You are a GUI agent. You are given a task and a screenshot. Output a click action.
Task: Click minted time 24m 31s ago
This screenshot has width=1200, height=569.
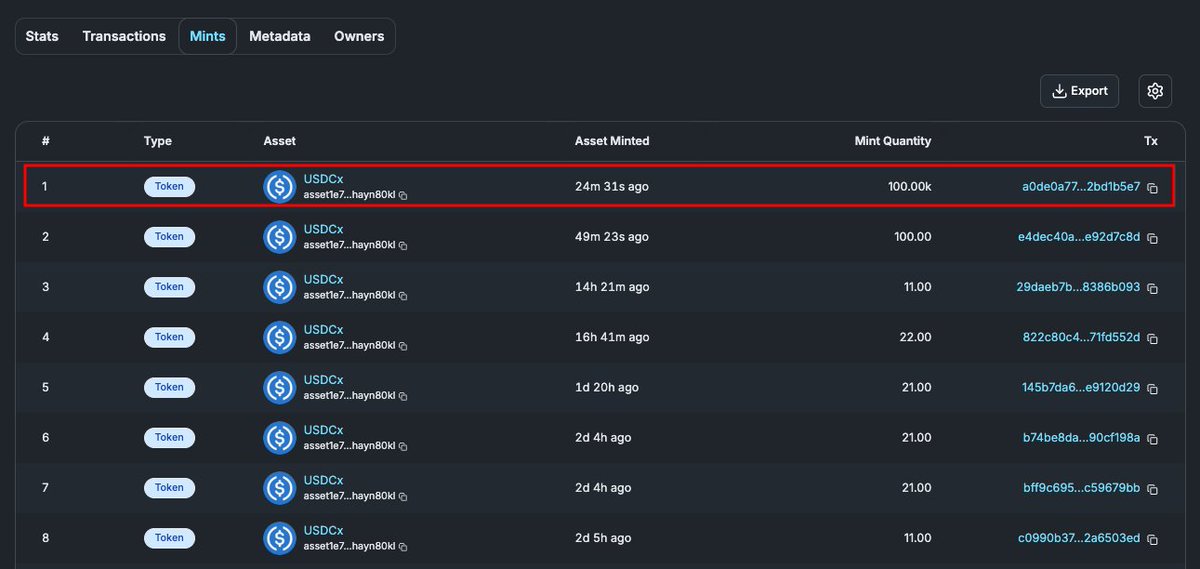(x=612, y=187)
